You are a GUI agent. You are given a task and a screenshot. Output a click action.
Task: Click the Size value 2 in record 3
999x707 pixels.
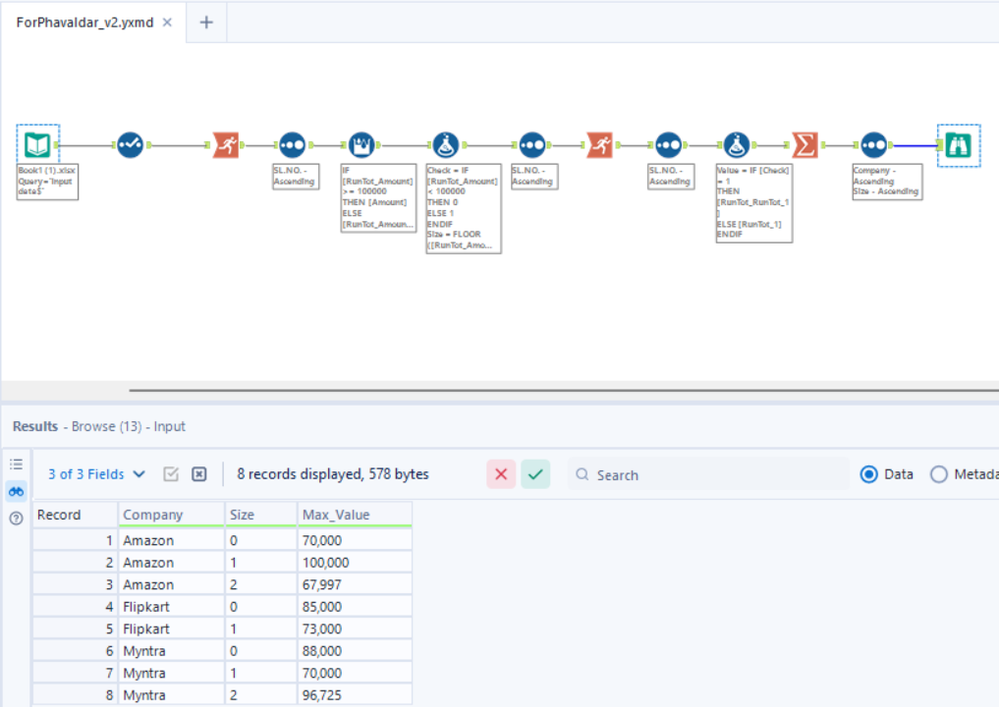261,584
